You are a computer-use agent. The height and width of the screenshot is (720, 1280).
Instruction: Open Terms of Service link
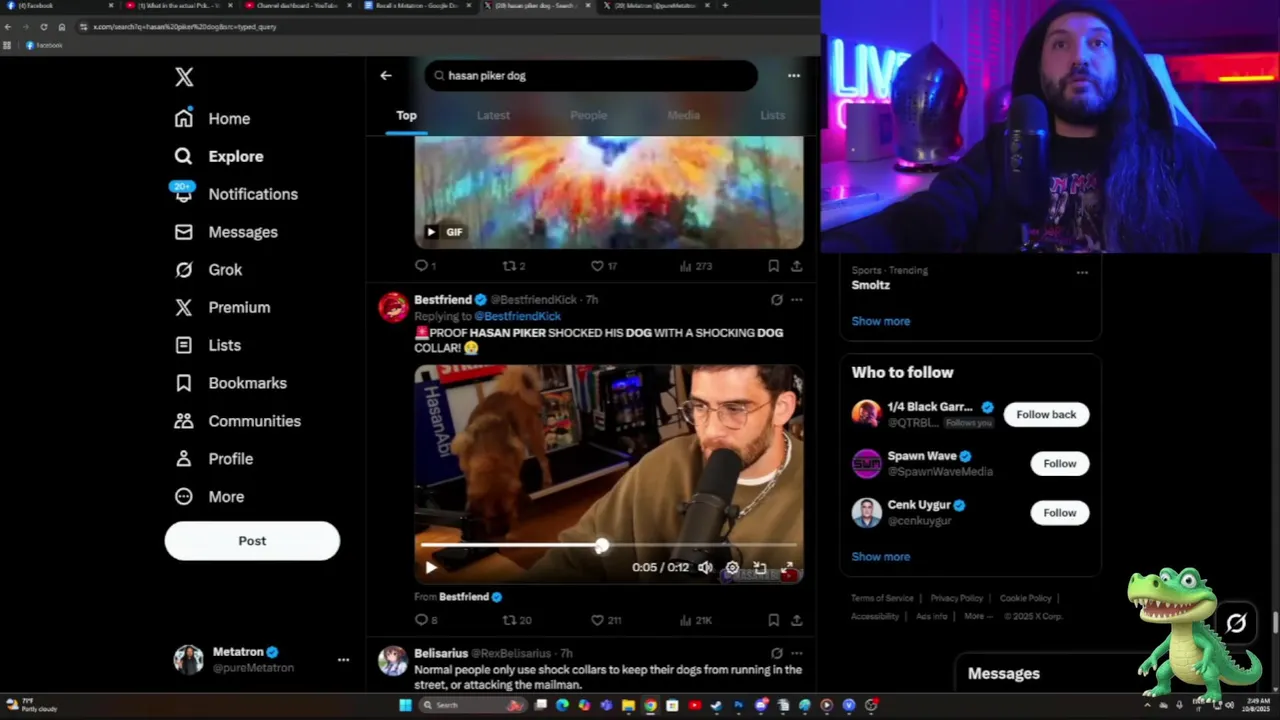click(882, 598)
